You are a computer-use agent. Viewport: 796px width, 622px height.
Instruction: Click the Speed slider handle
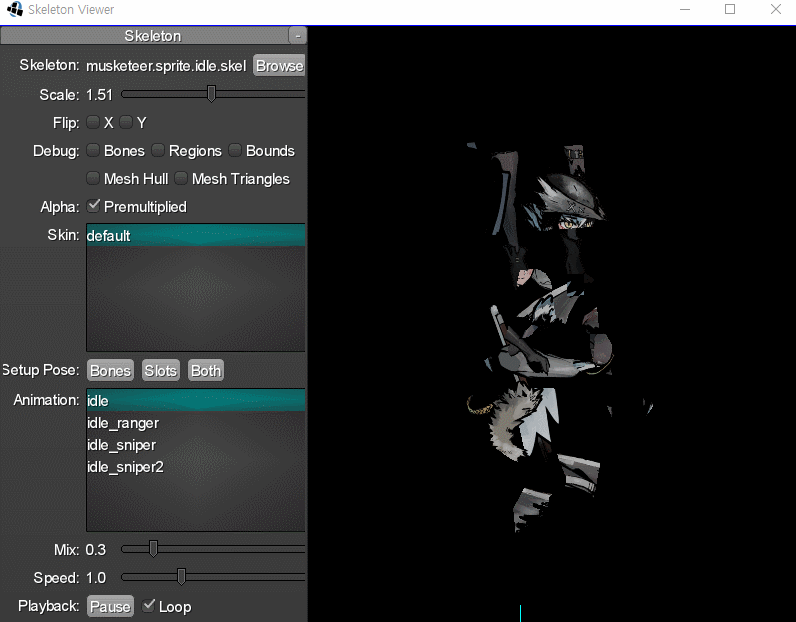click(x=181, y=577)
